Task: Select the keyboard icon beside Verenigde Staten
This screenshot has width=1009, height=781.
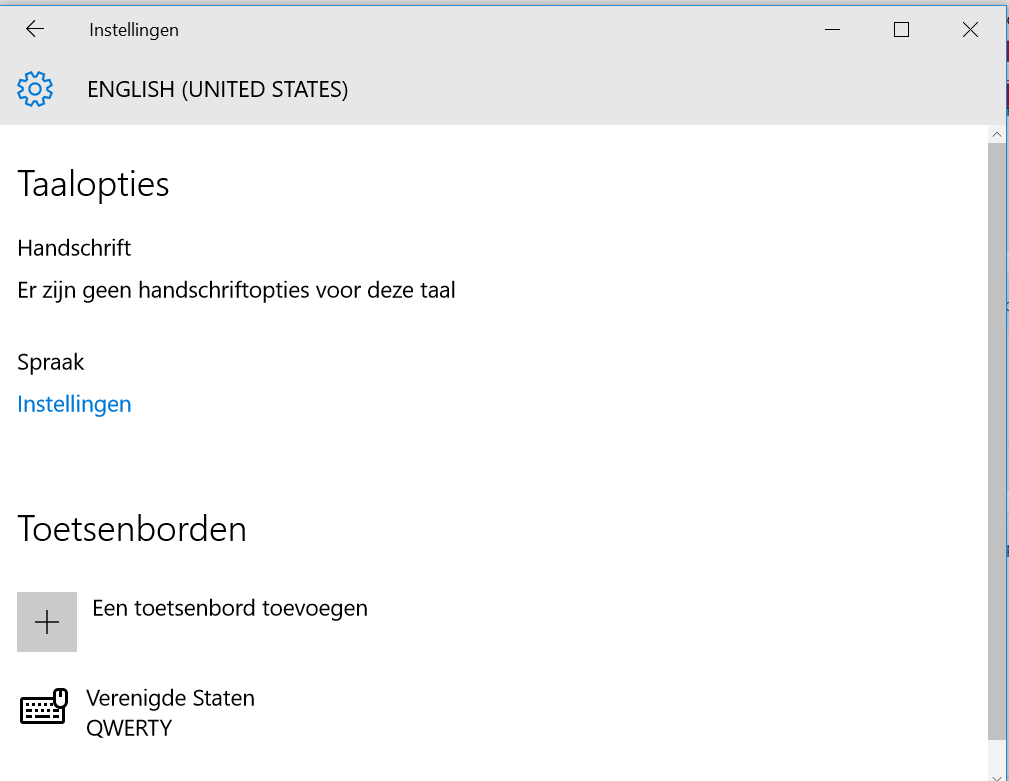Action: 44,708
